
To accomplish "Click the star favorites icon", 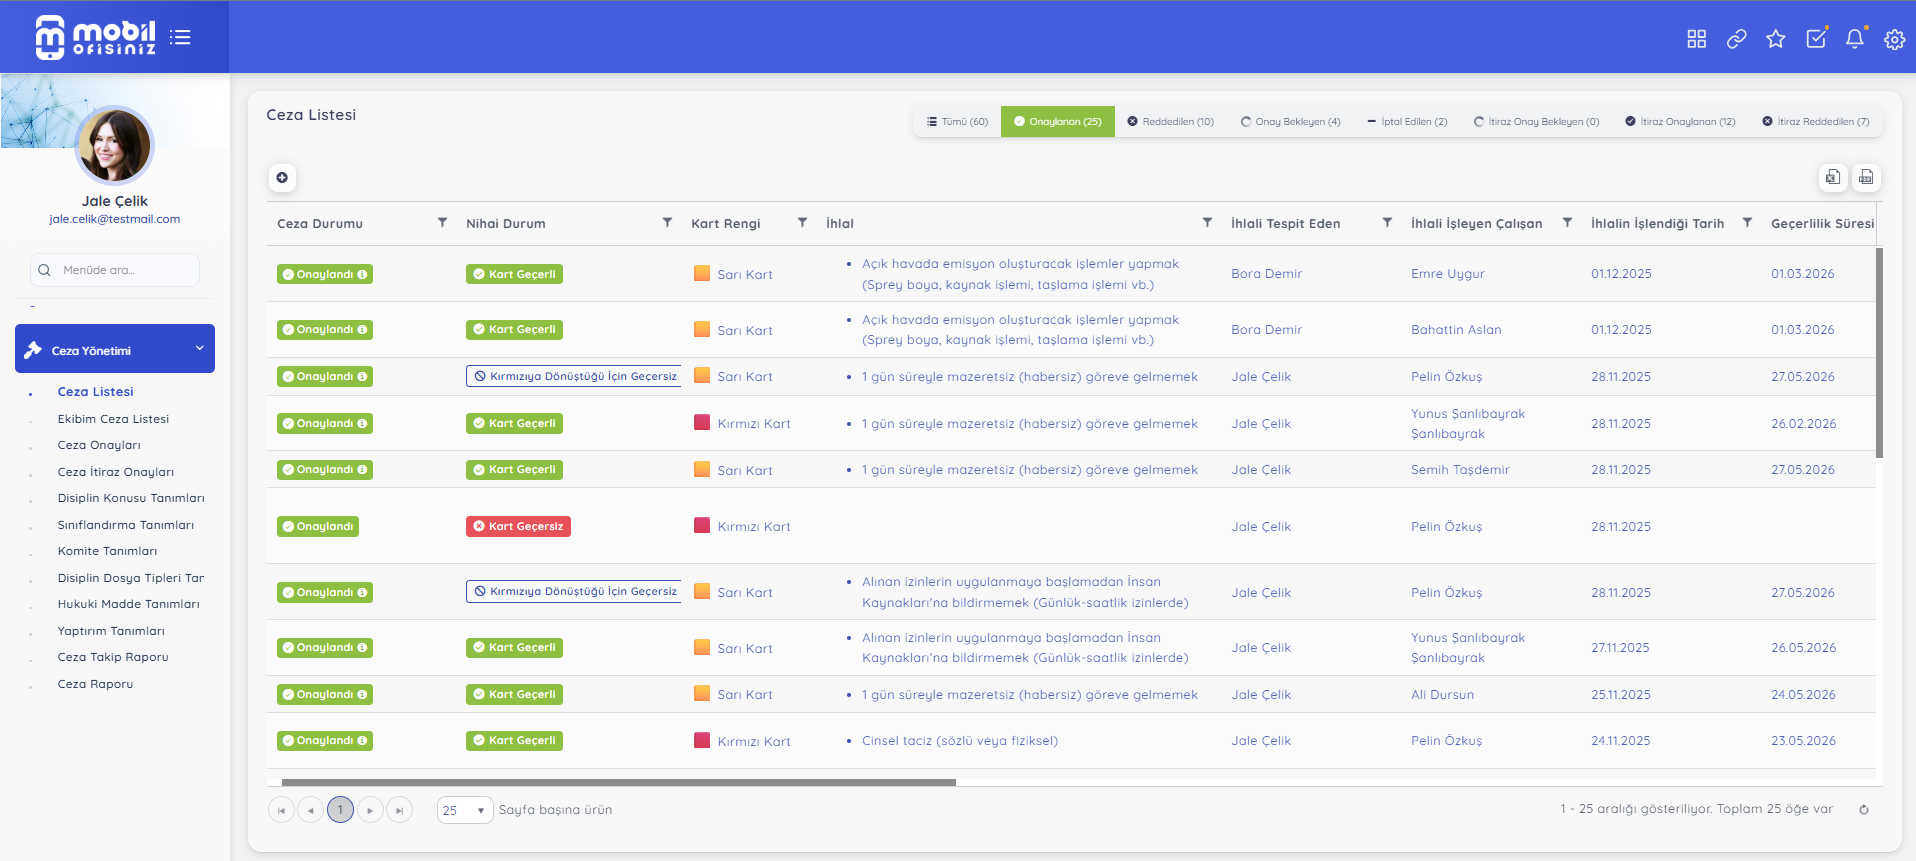I will (x=1775, y=39).
